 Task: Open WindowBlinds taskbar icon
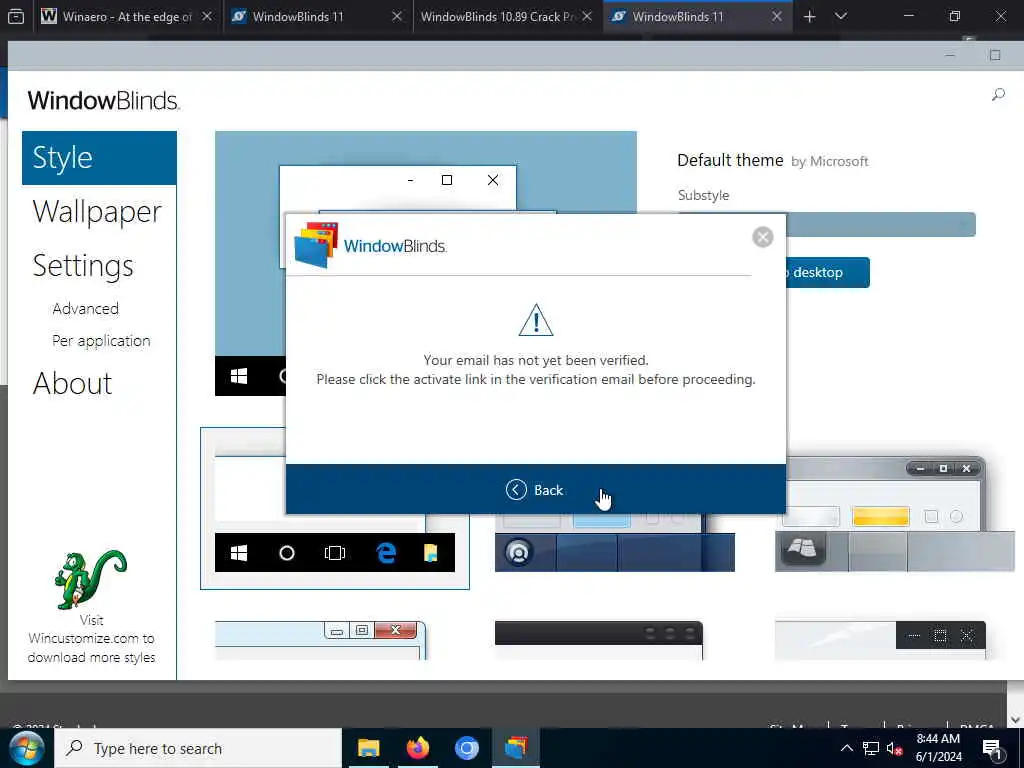click(516, 748)
